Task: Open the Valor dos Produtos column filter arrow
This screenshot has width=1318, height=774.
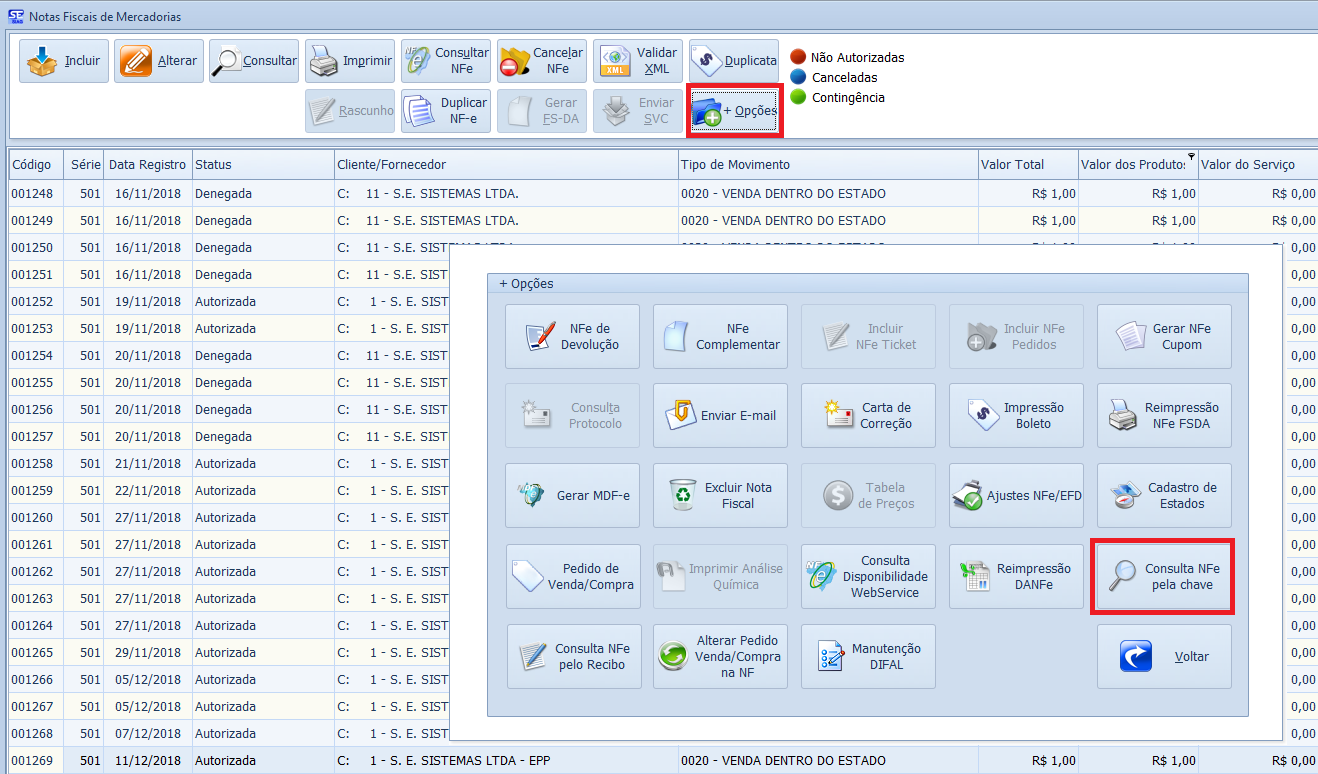Action: [x=1191, y=156]
